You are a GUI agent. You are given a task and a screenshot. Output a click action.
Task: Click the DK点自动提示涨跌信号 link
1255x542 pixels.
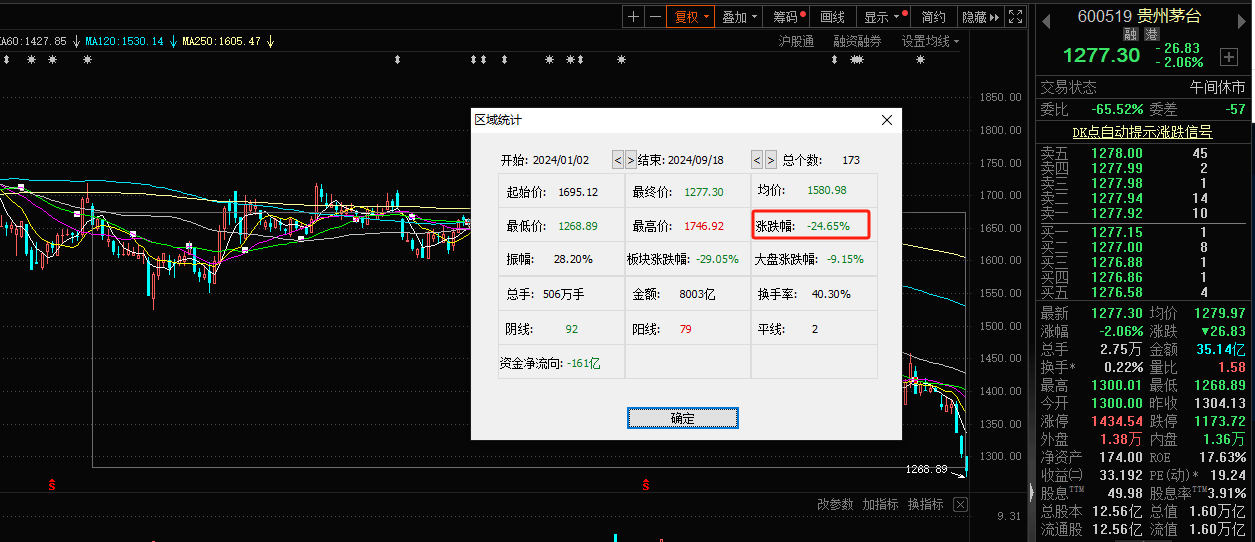click(x=1142, y=131)
